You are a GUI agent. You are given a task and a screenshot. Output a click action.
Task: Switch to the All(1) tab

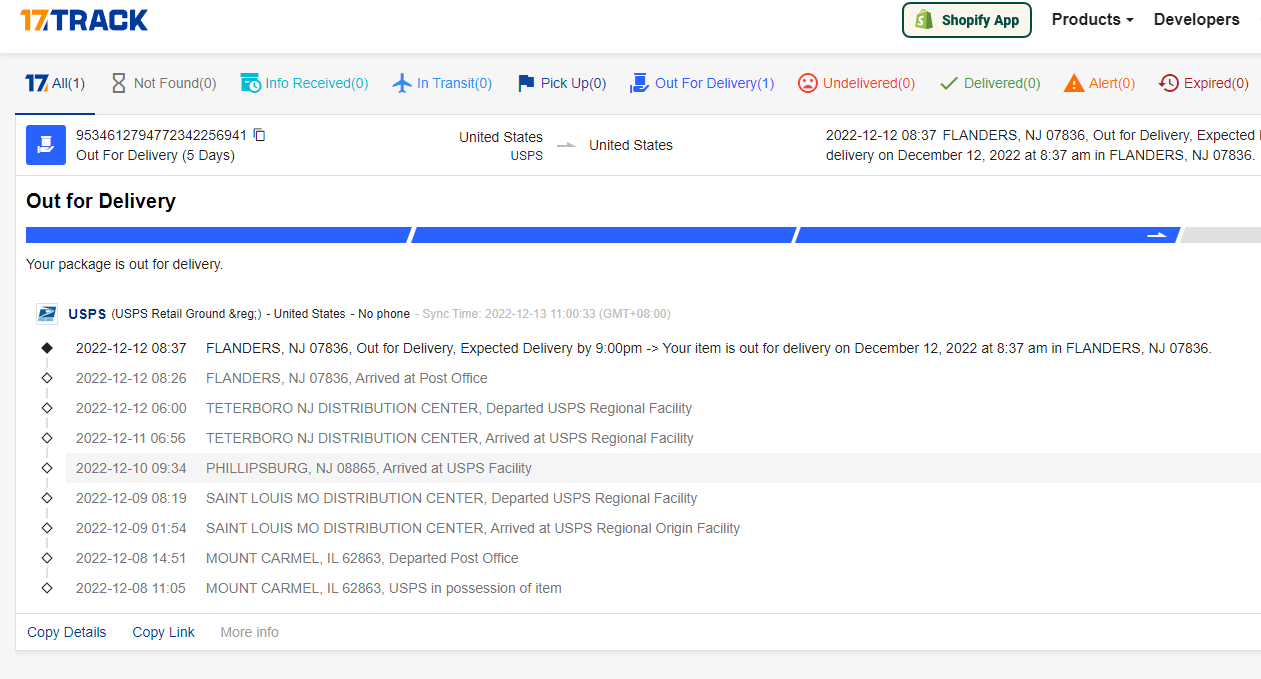click(55, 83)
